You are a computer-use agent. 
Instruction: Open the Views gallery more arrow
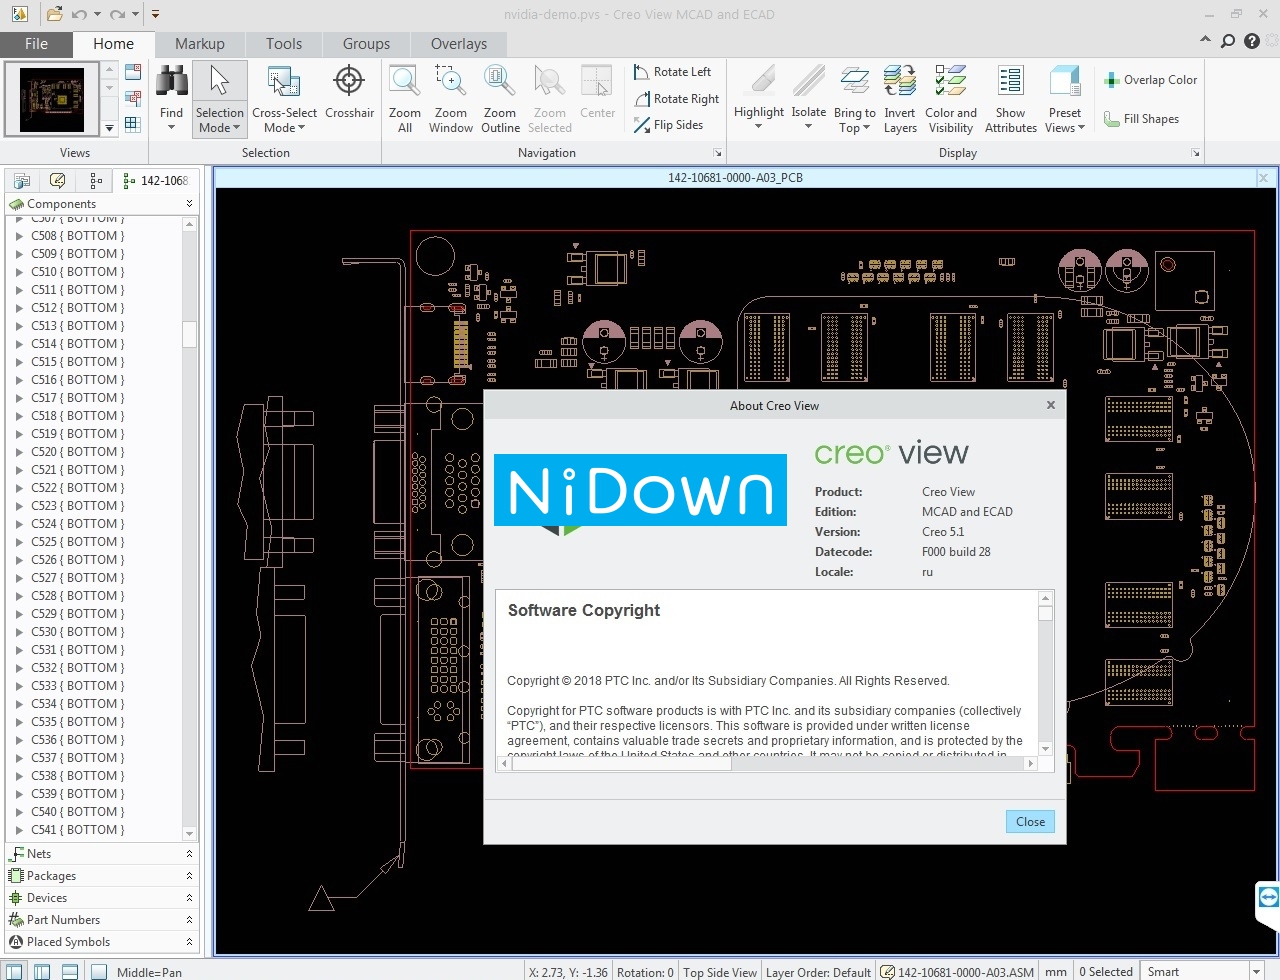pyautogui.click(x=110, y=128)
